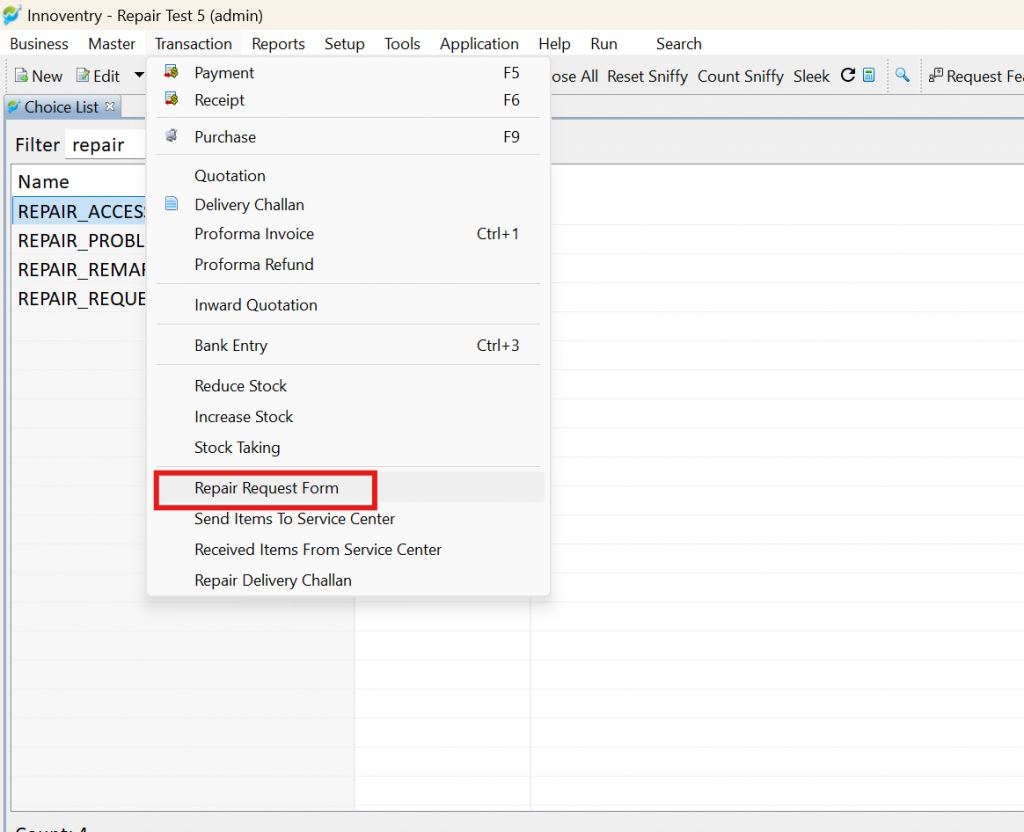Close the Choice List tab

tap(110, 106)
